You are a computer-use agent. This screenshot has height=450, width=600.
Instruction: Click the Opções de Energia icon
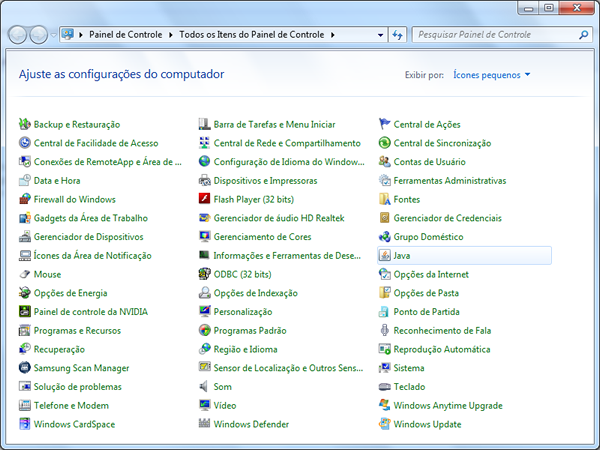tap(25, 293)
